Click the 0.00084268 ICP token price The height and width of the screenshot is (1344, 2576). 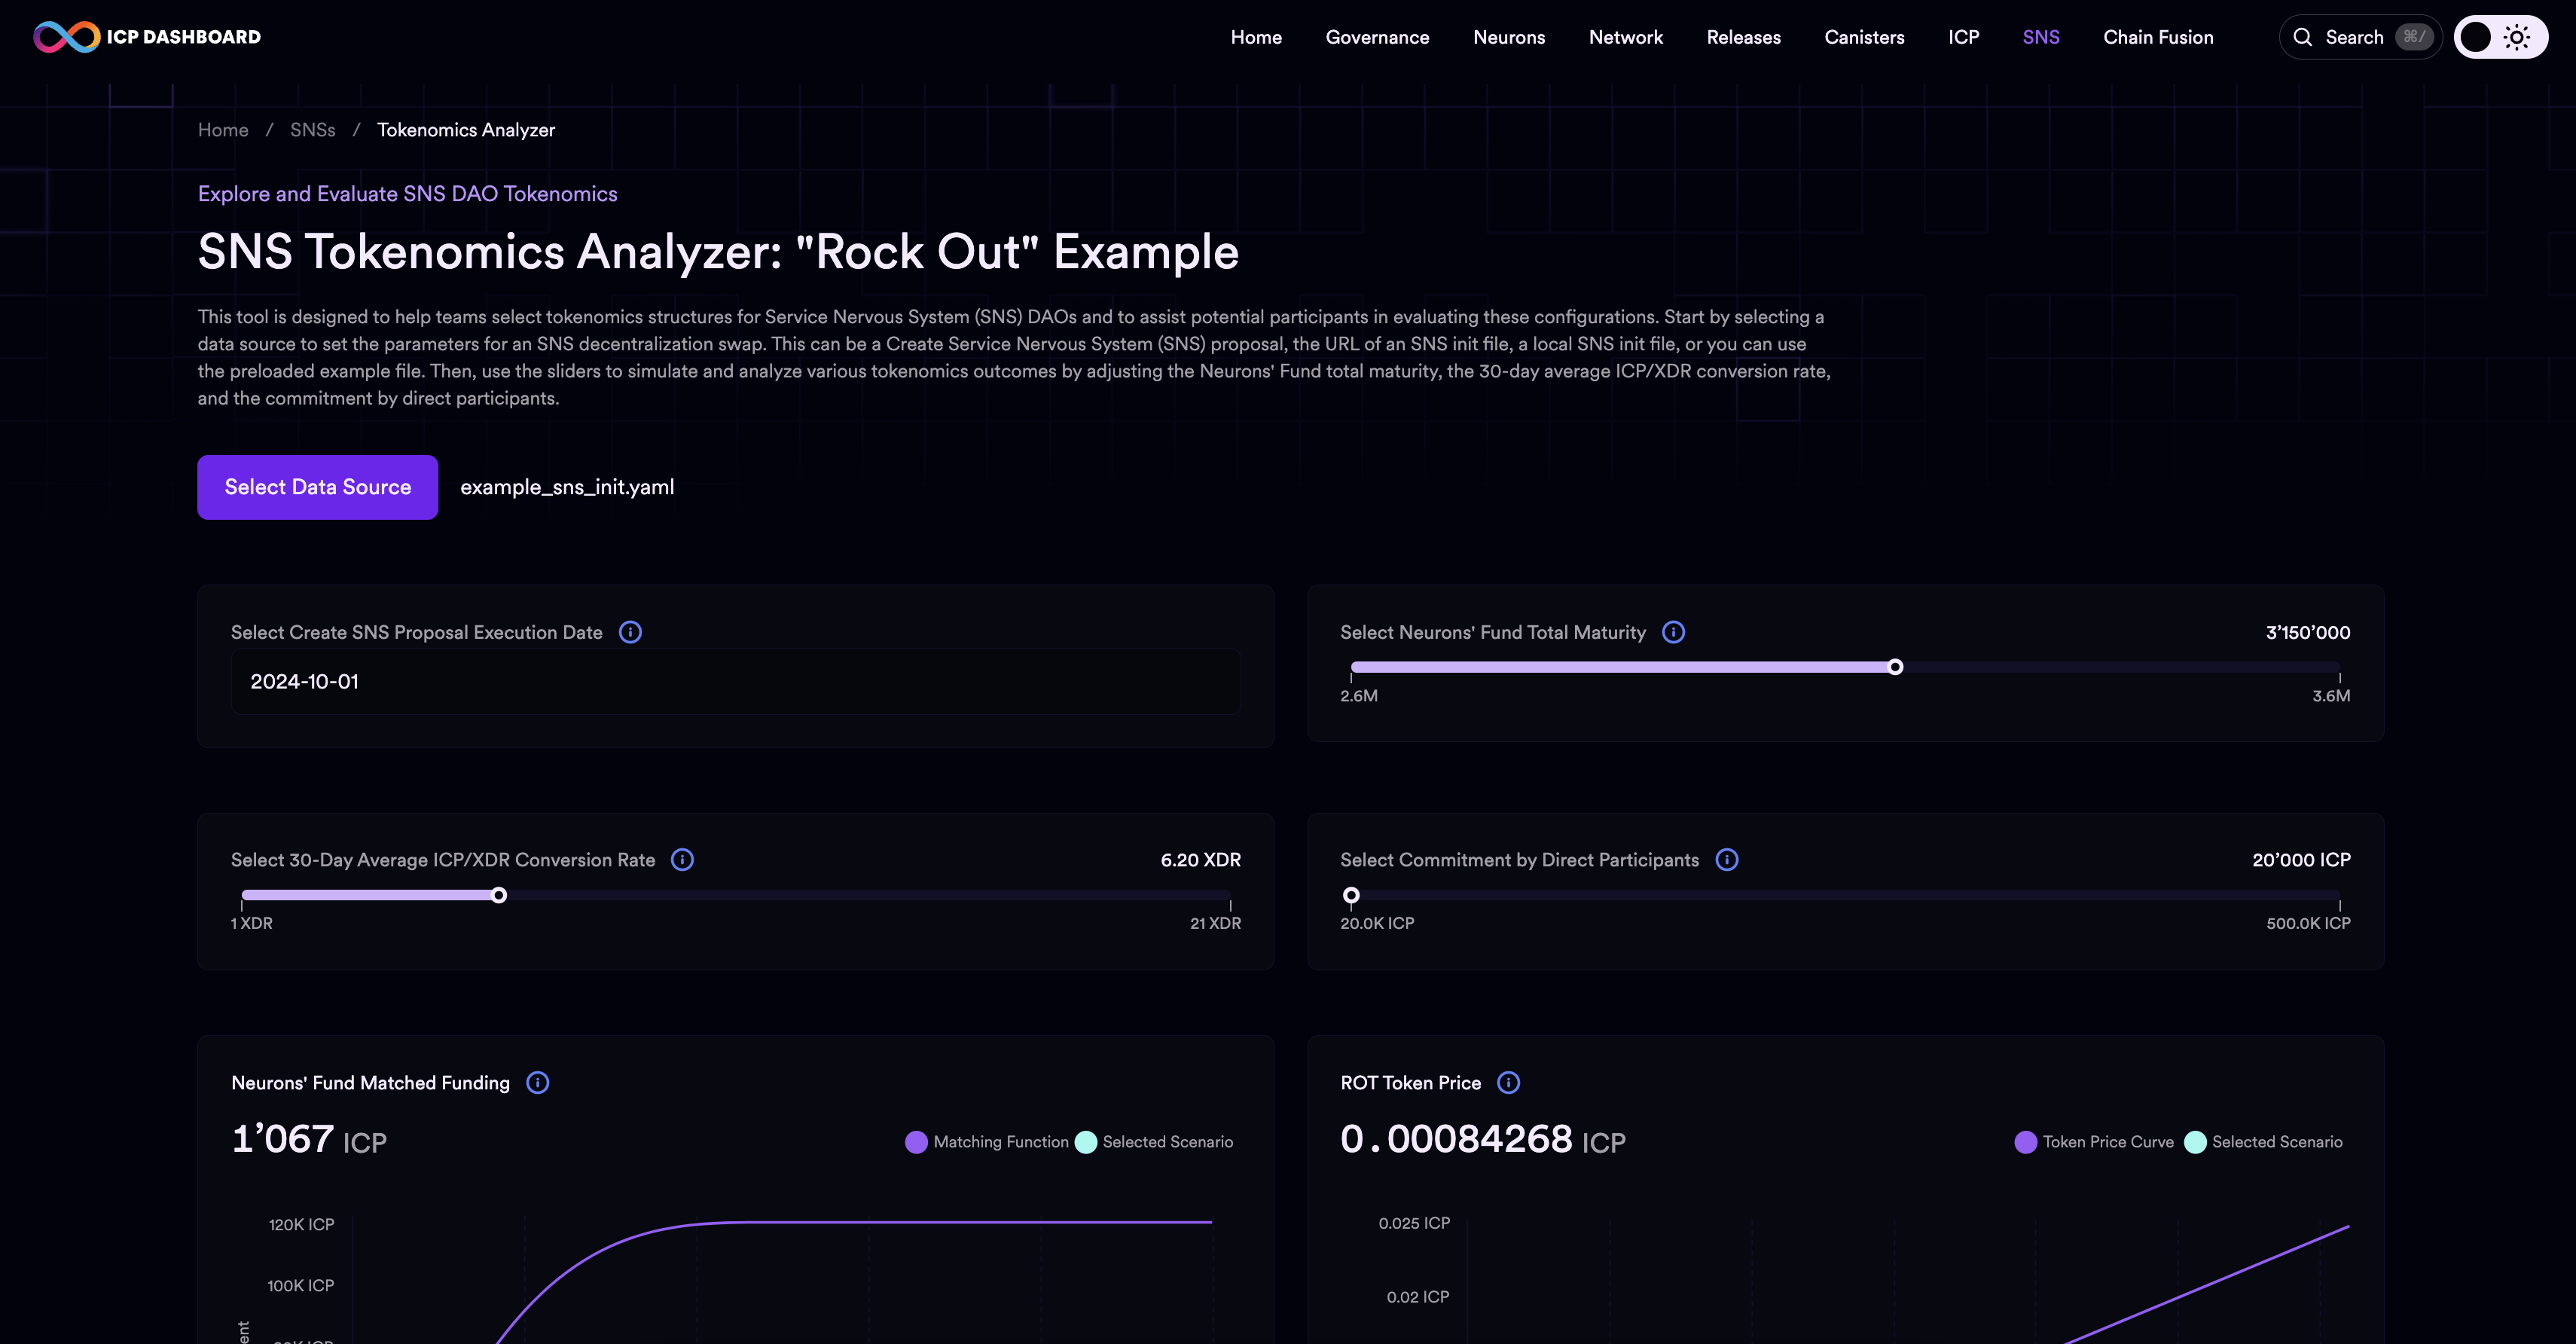coord(1483,1139)
